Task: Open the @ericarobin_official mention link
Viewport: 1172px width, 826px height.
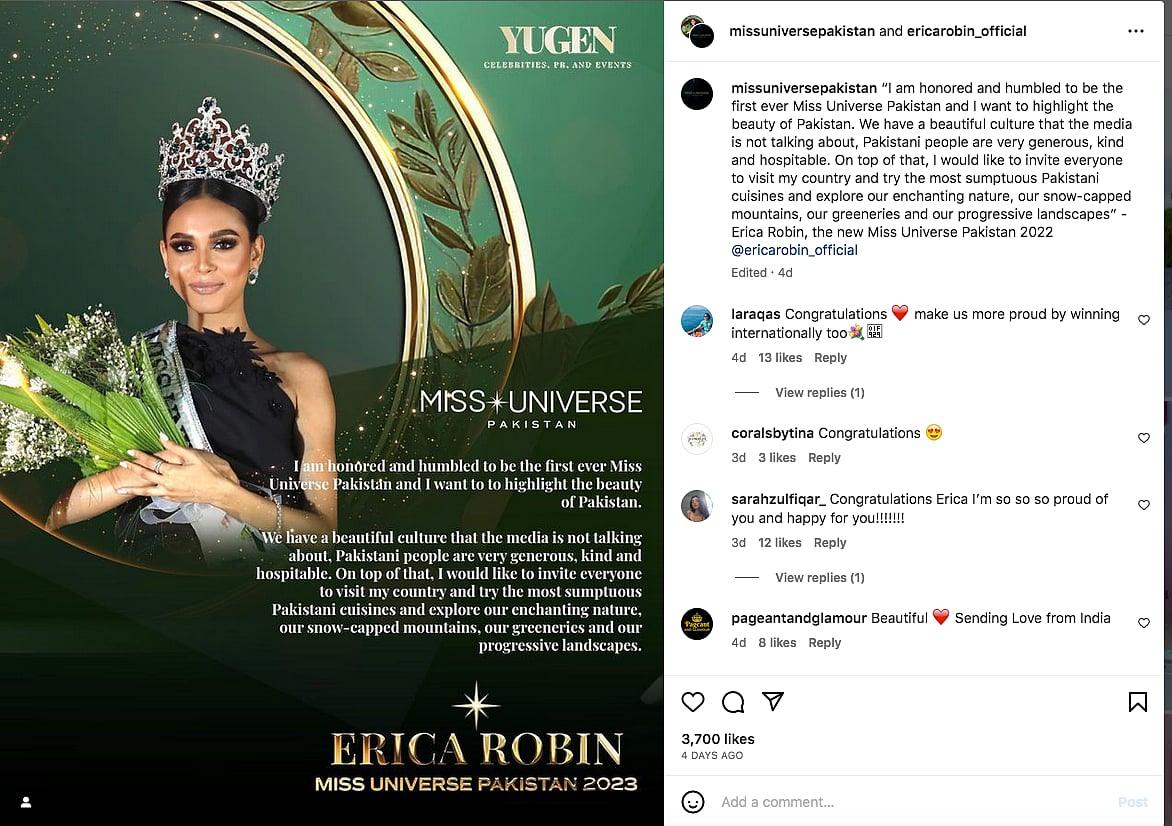Action: pos(794,250)
